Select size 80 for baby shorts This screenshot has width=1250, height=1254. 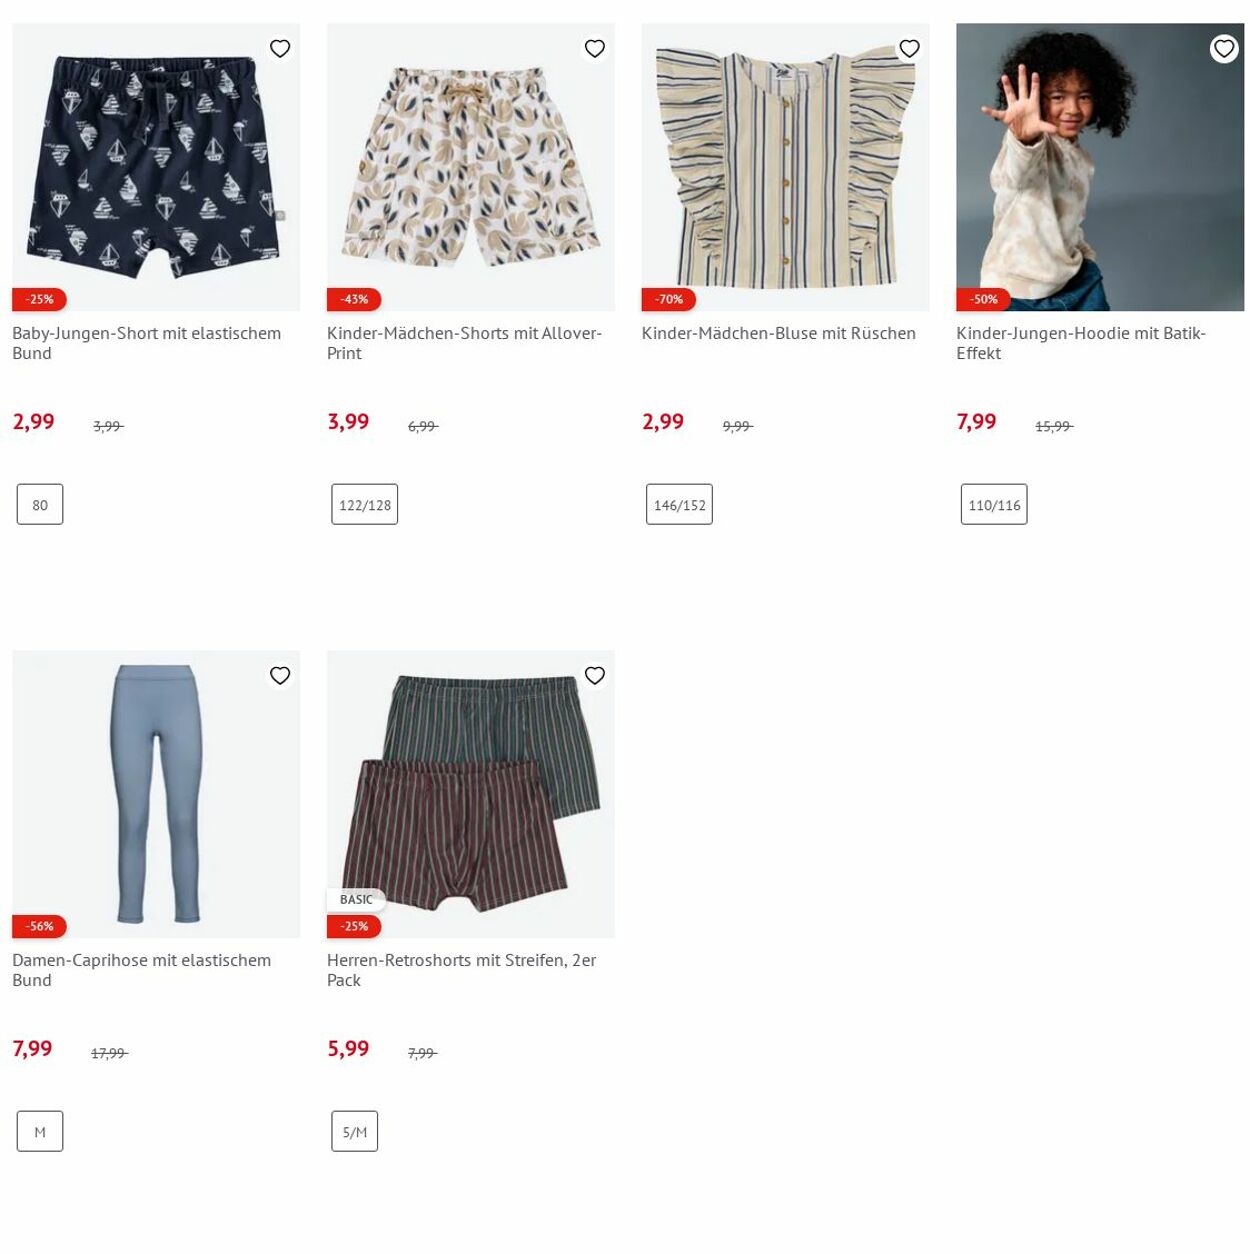[x=40, y=505]
